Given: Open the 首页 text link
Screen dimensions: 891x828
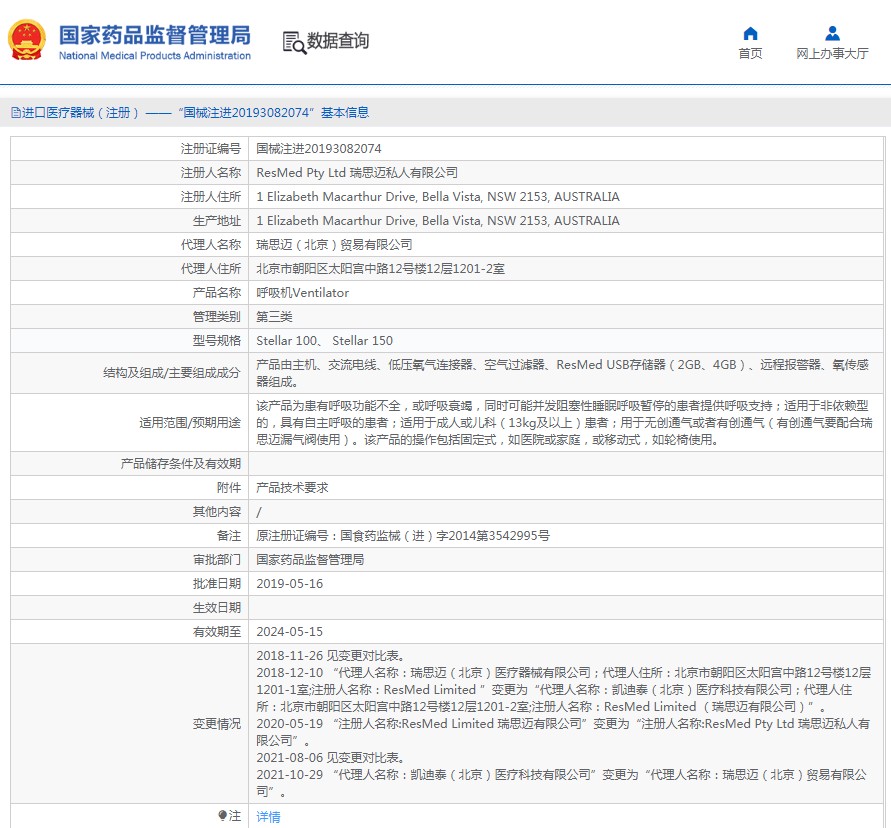Looking at the screenshot, I should coord(750,54).
